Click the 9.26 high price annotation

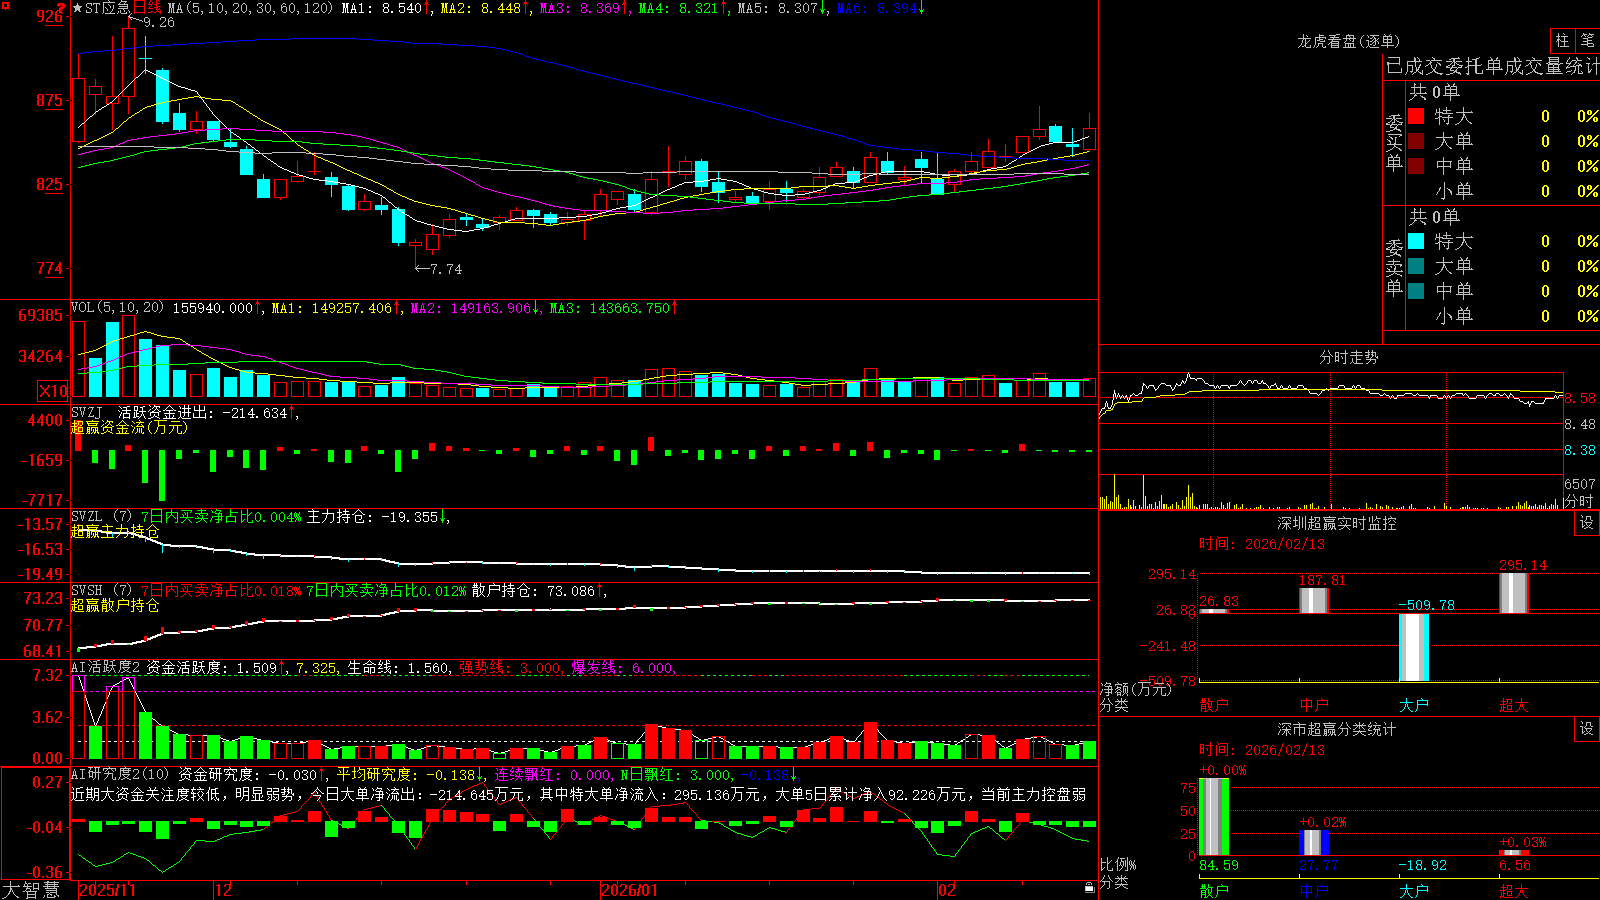(x=158, y=22)
